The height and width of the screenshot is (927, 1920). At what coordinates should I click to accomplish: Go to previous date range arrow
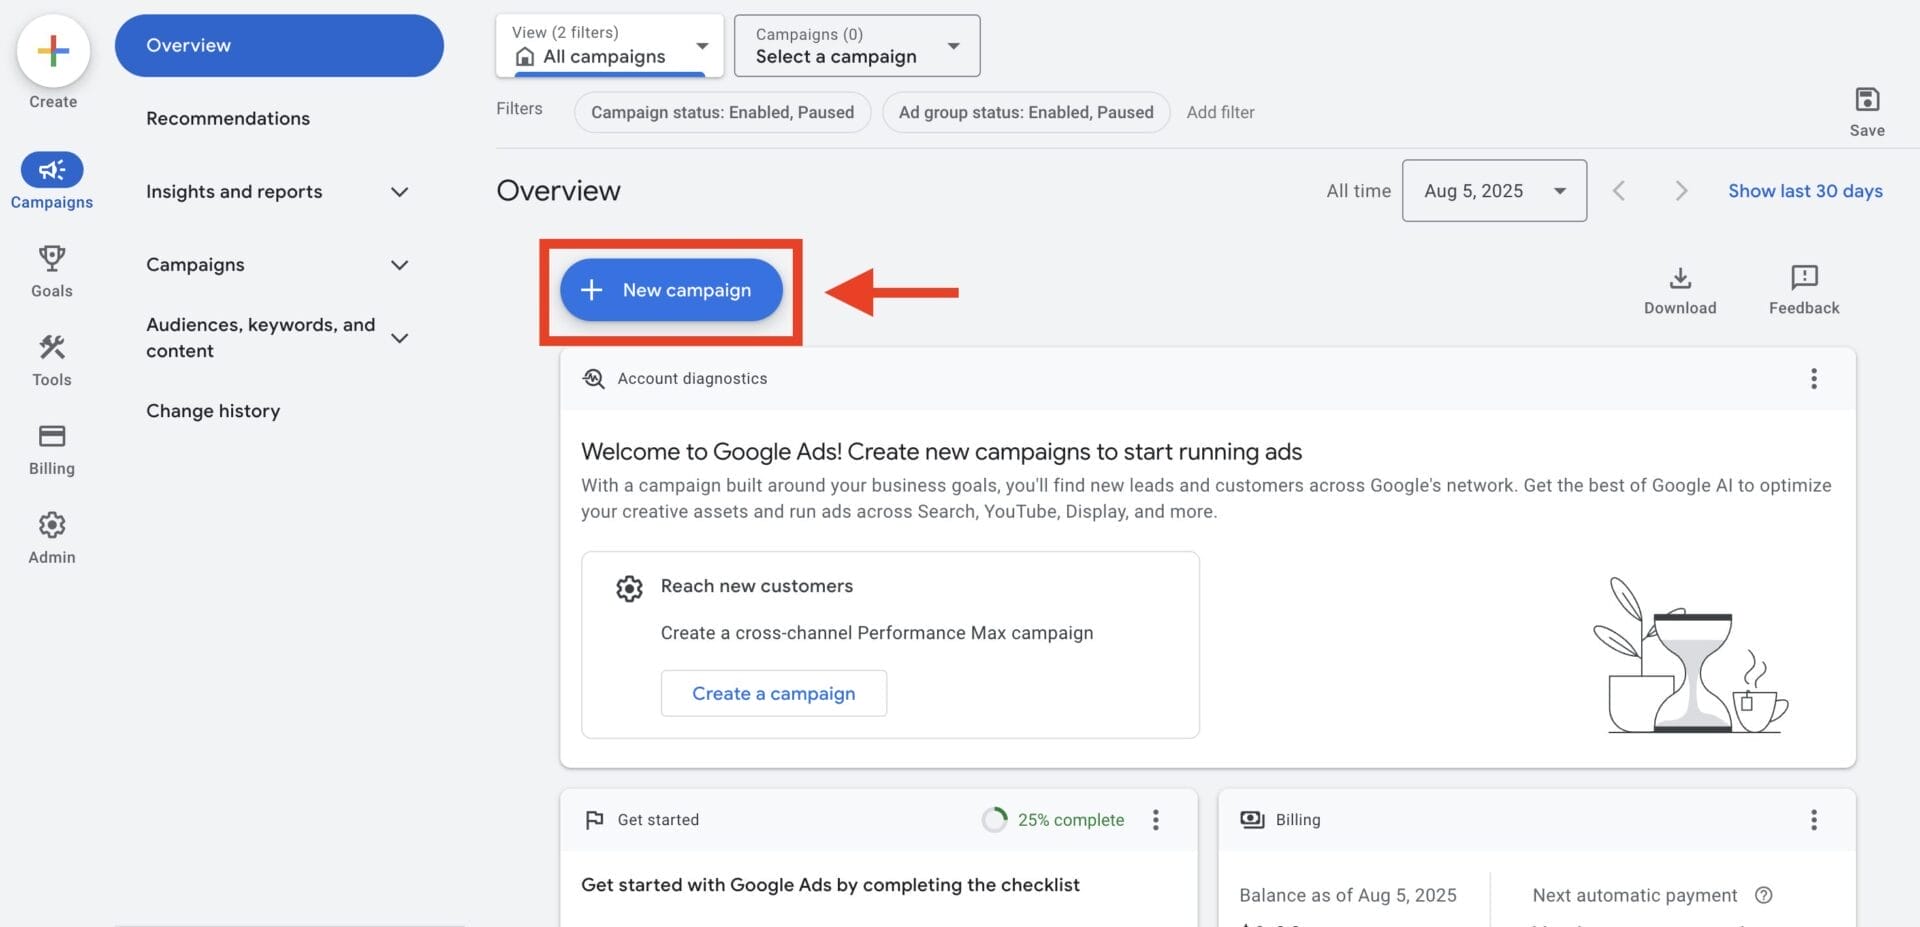(x=1619, y=190)
